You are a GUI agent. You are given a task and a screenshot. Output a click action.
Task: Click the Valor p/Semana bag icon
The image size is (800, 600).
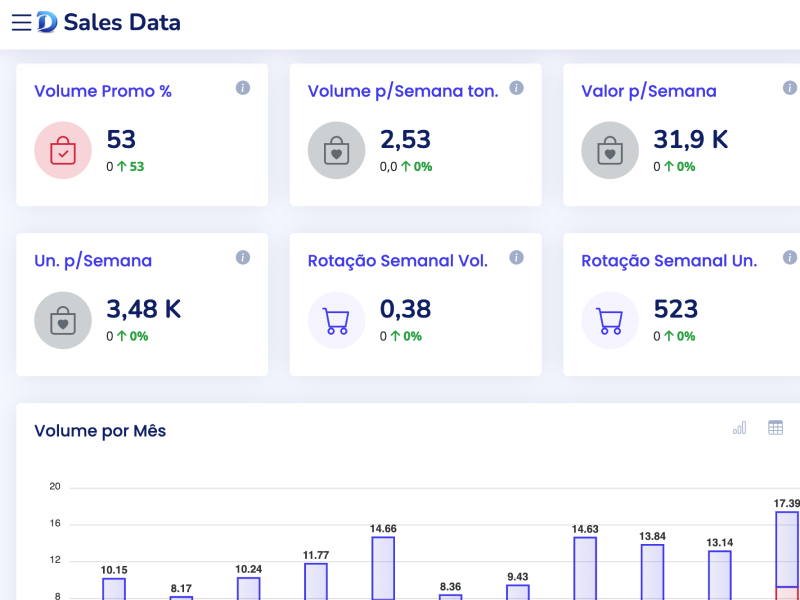coord(610,151)
